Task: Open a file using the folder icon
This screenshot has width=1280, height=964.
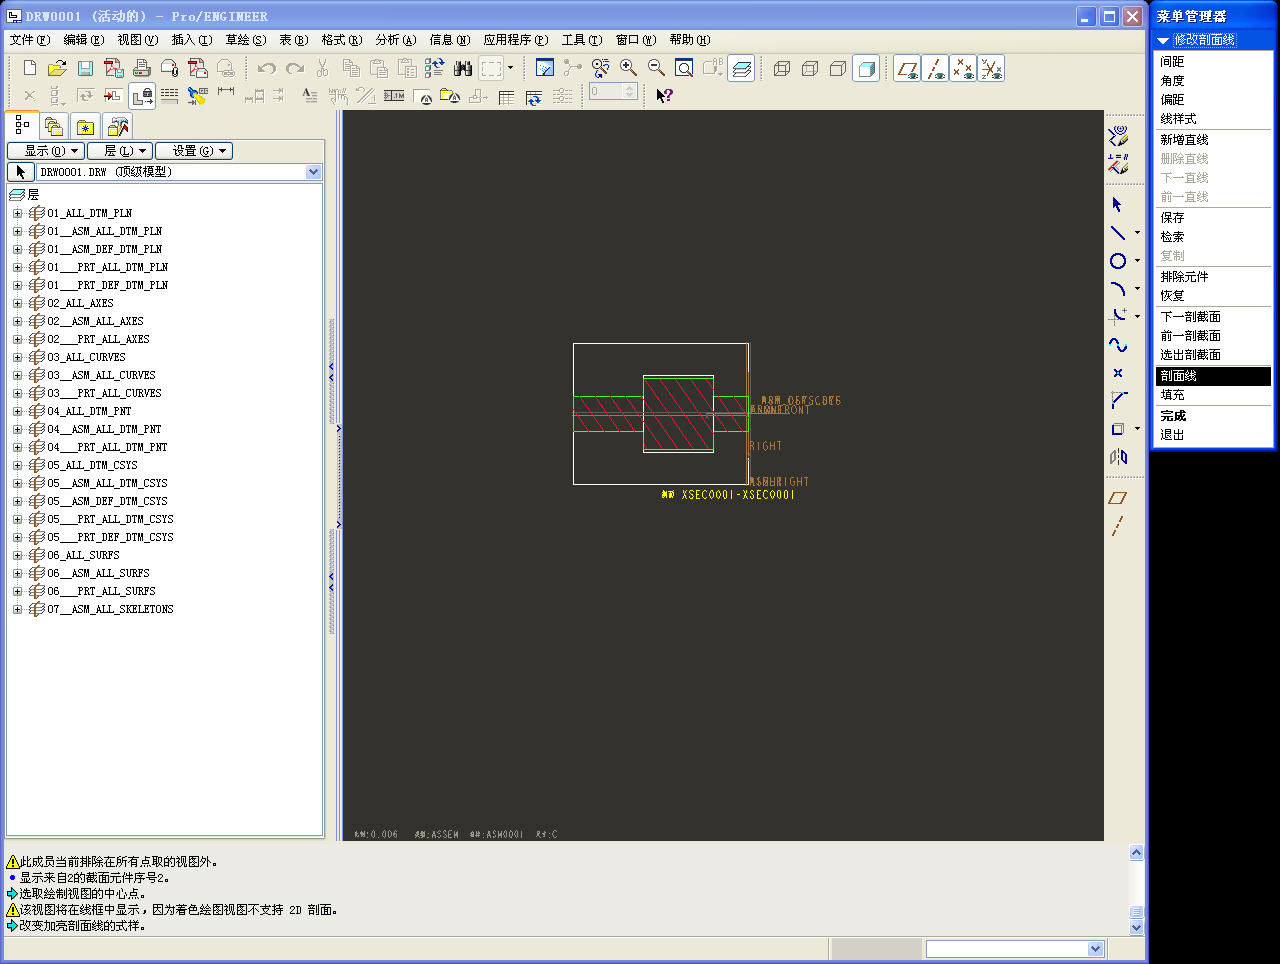Action: pyautogui.click(x=57, y=68)
